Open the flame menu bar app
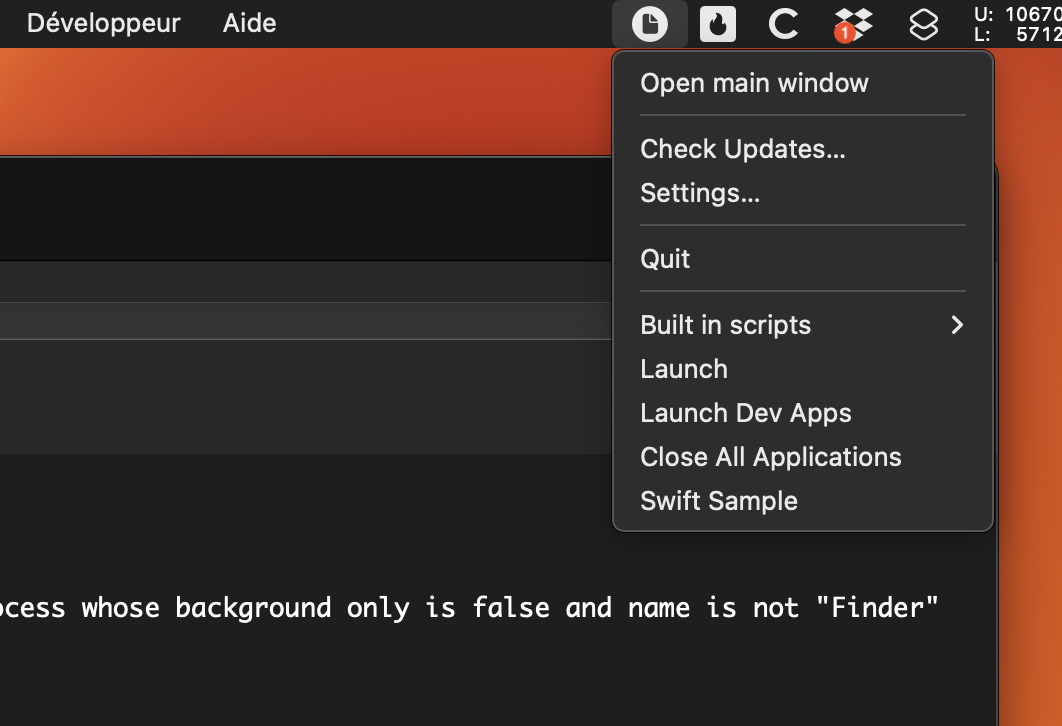 (718, 23)
